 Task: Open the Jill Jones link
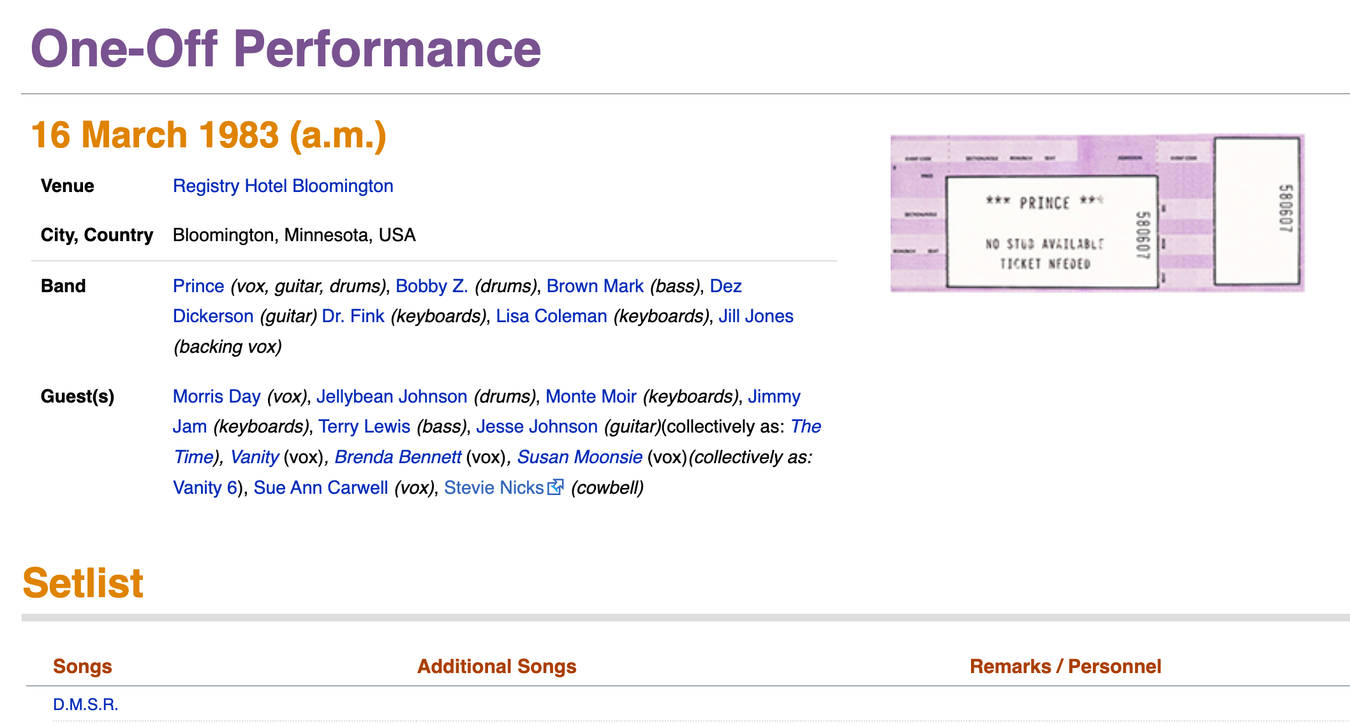tap(756, 316)
